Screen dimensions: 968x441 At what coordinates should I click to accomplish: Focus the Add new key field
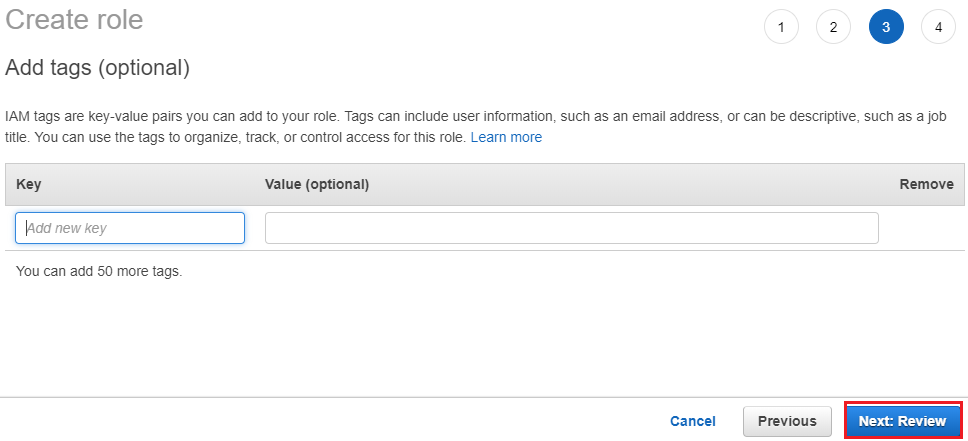(130, 228)
